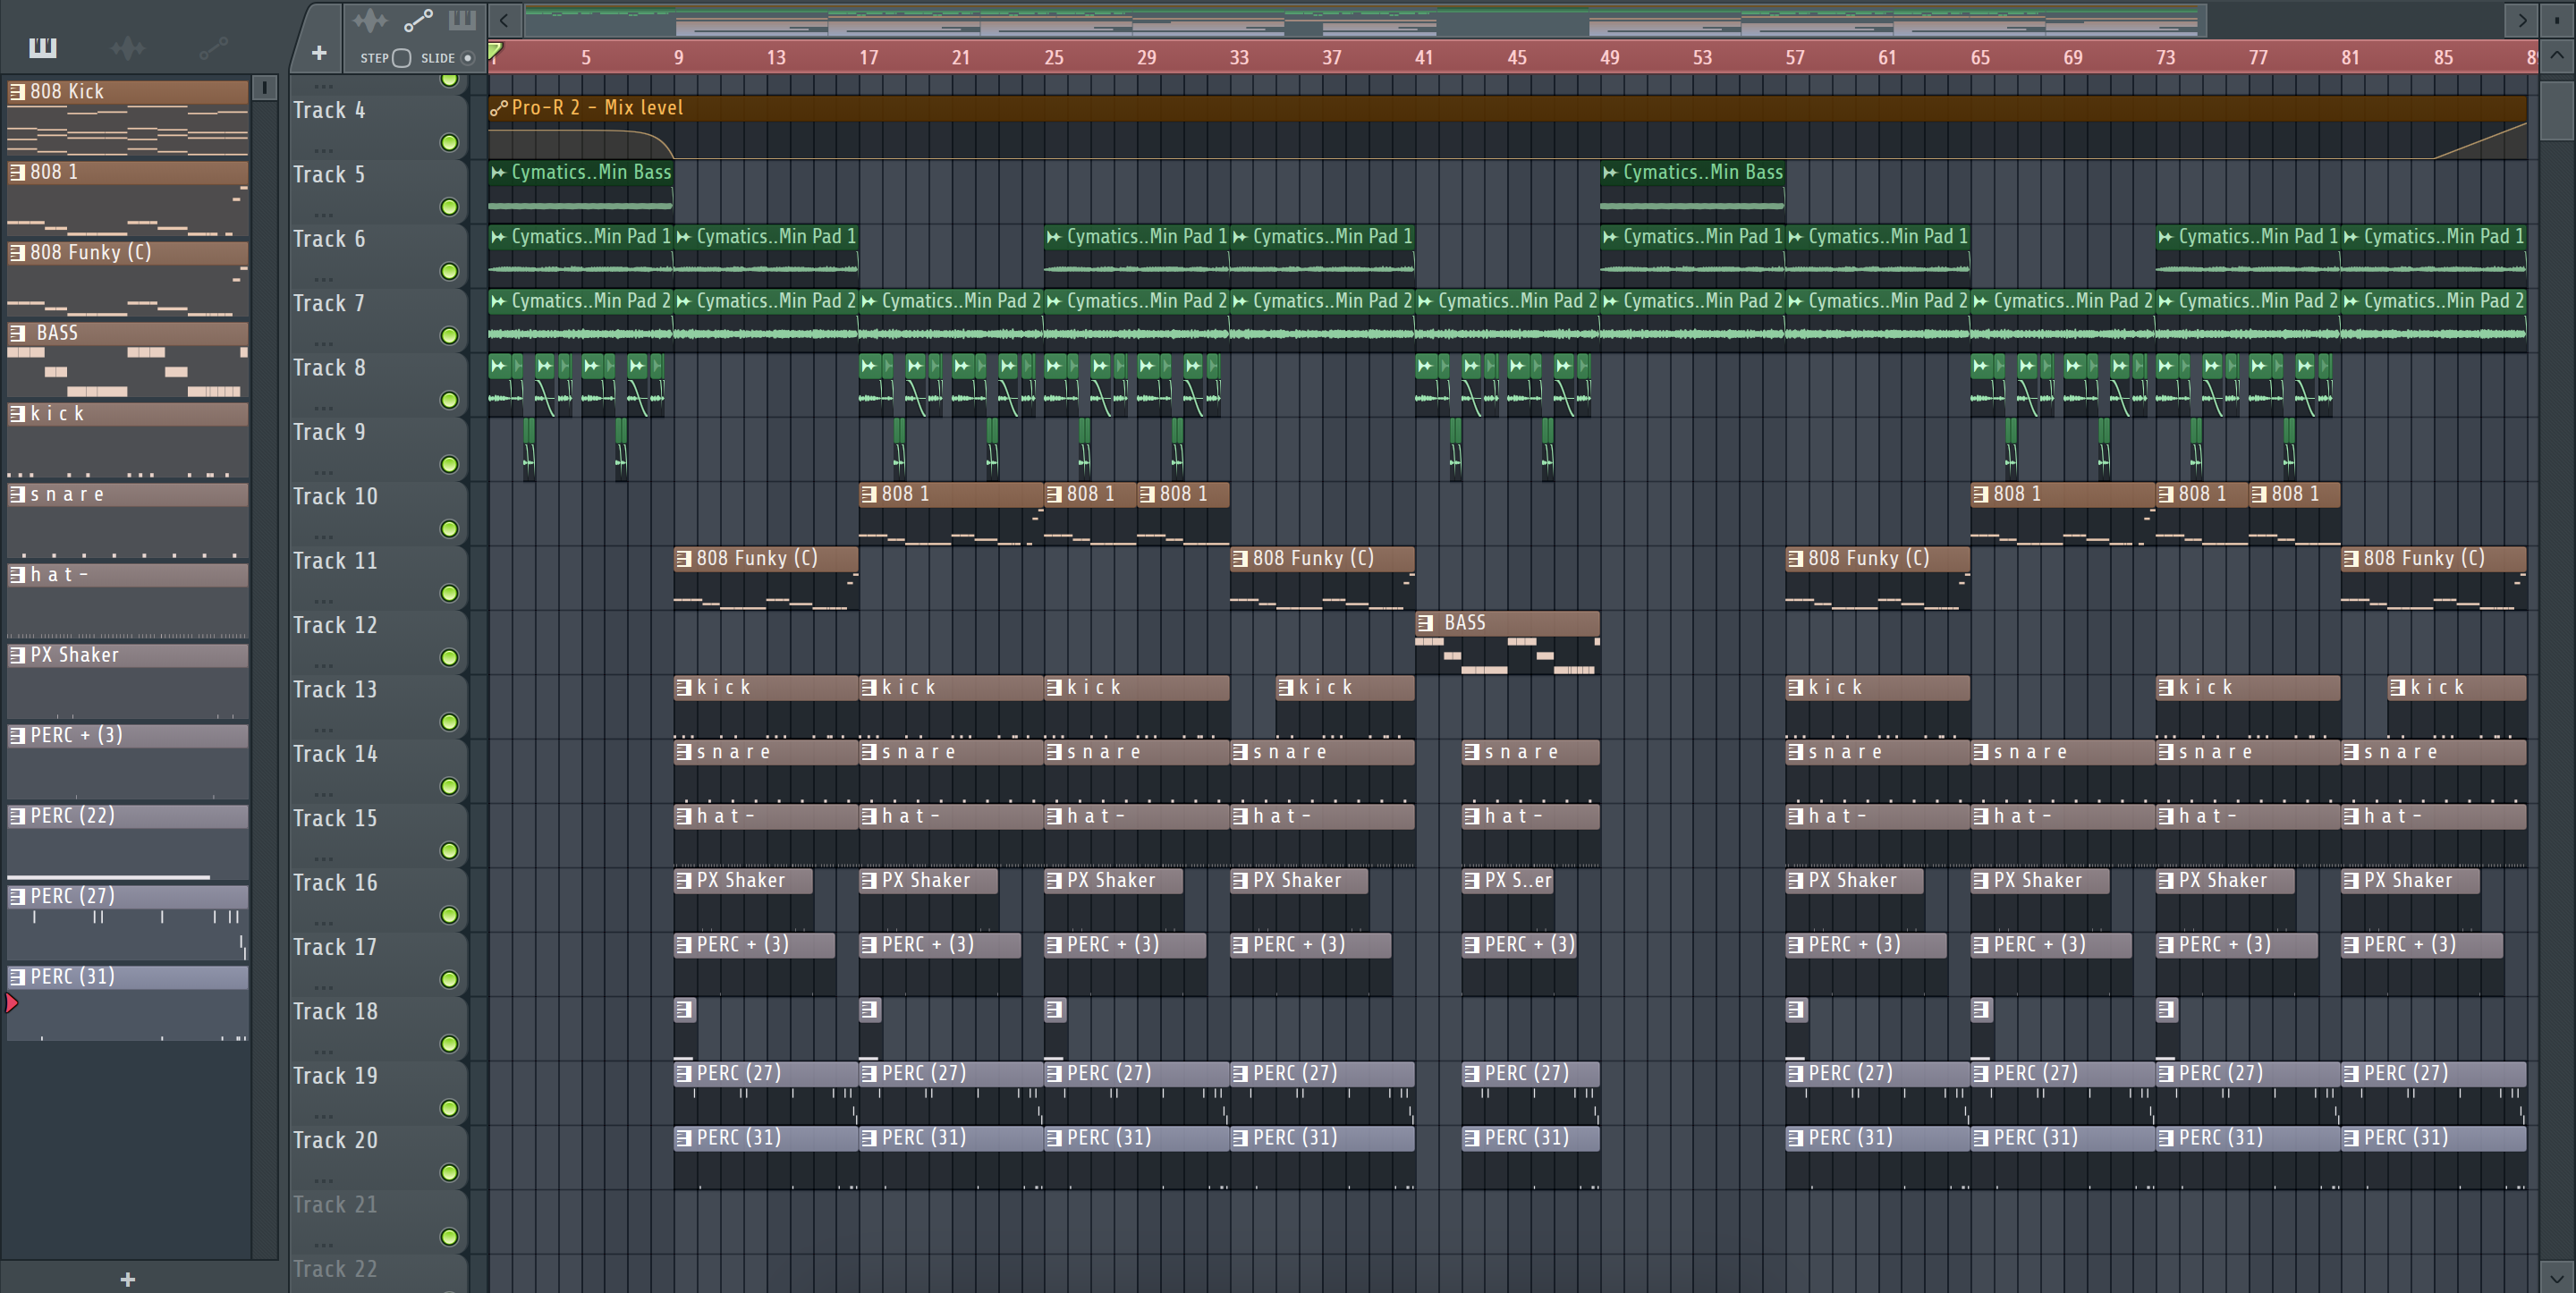The image size is (2576, 1293).
Task: Mute Track 16 using its green LED
Action: [x=450, y=915]
